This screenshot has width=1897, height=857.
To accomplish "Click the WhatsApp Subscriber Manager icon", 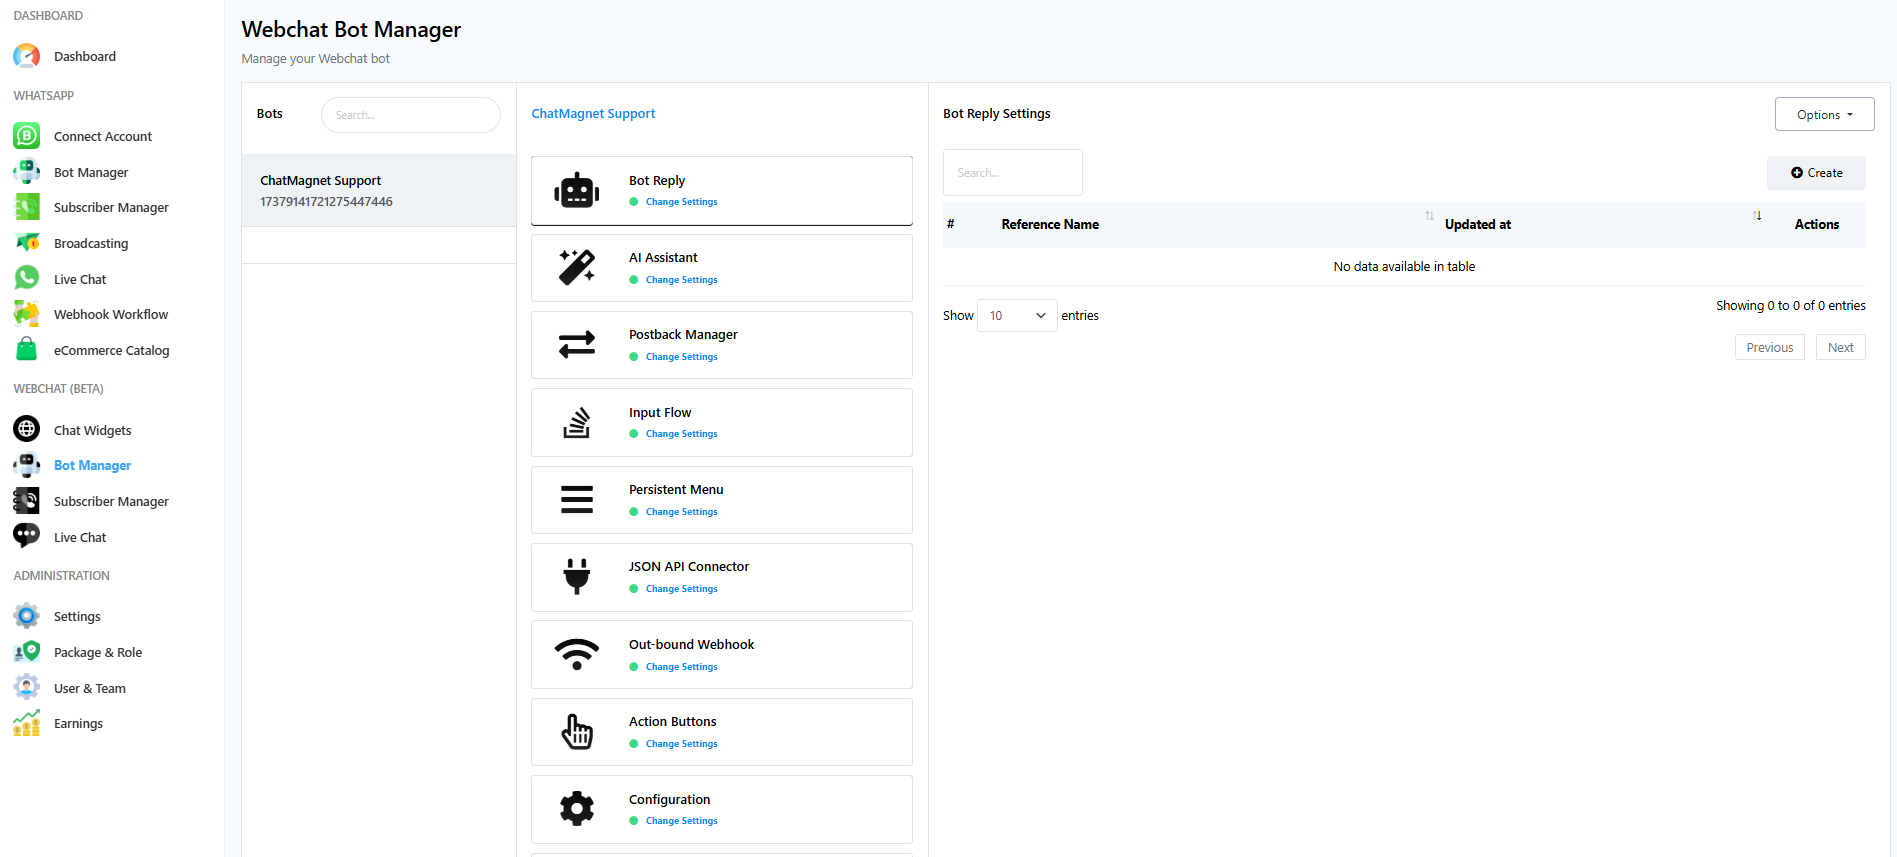I will point(27,207).
